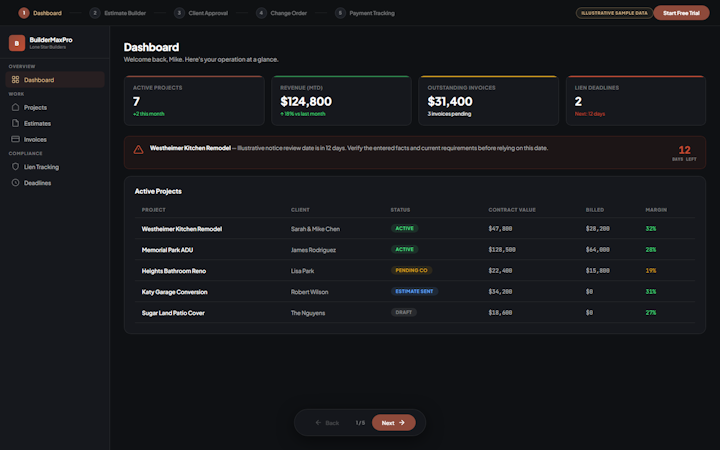Advance with the Next button

[394, 422]
